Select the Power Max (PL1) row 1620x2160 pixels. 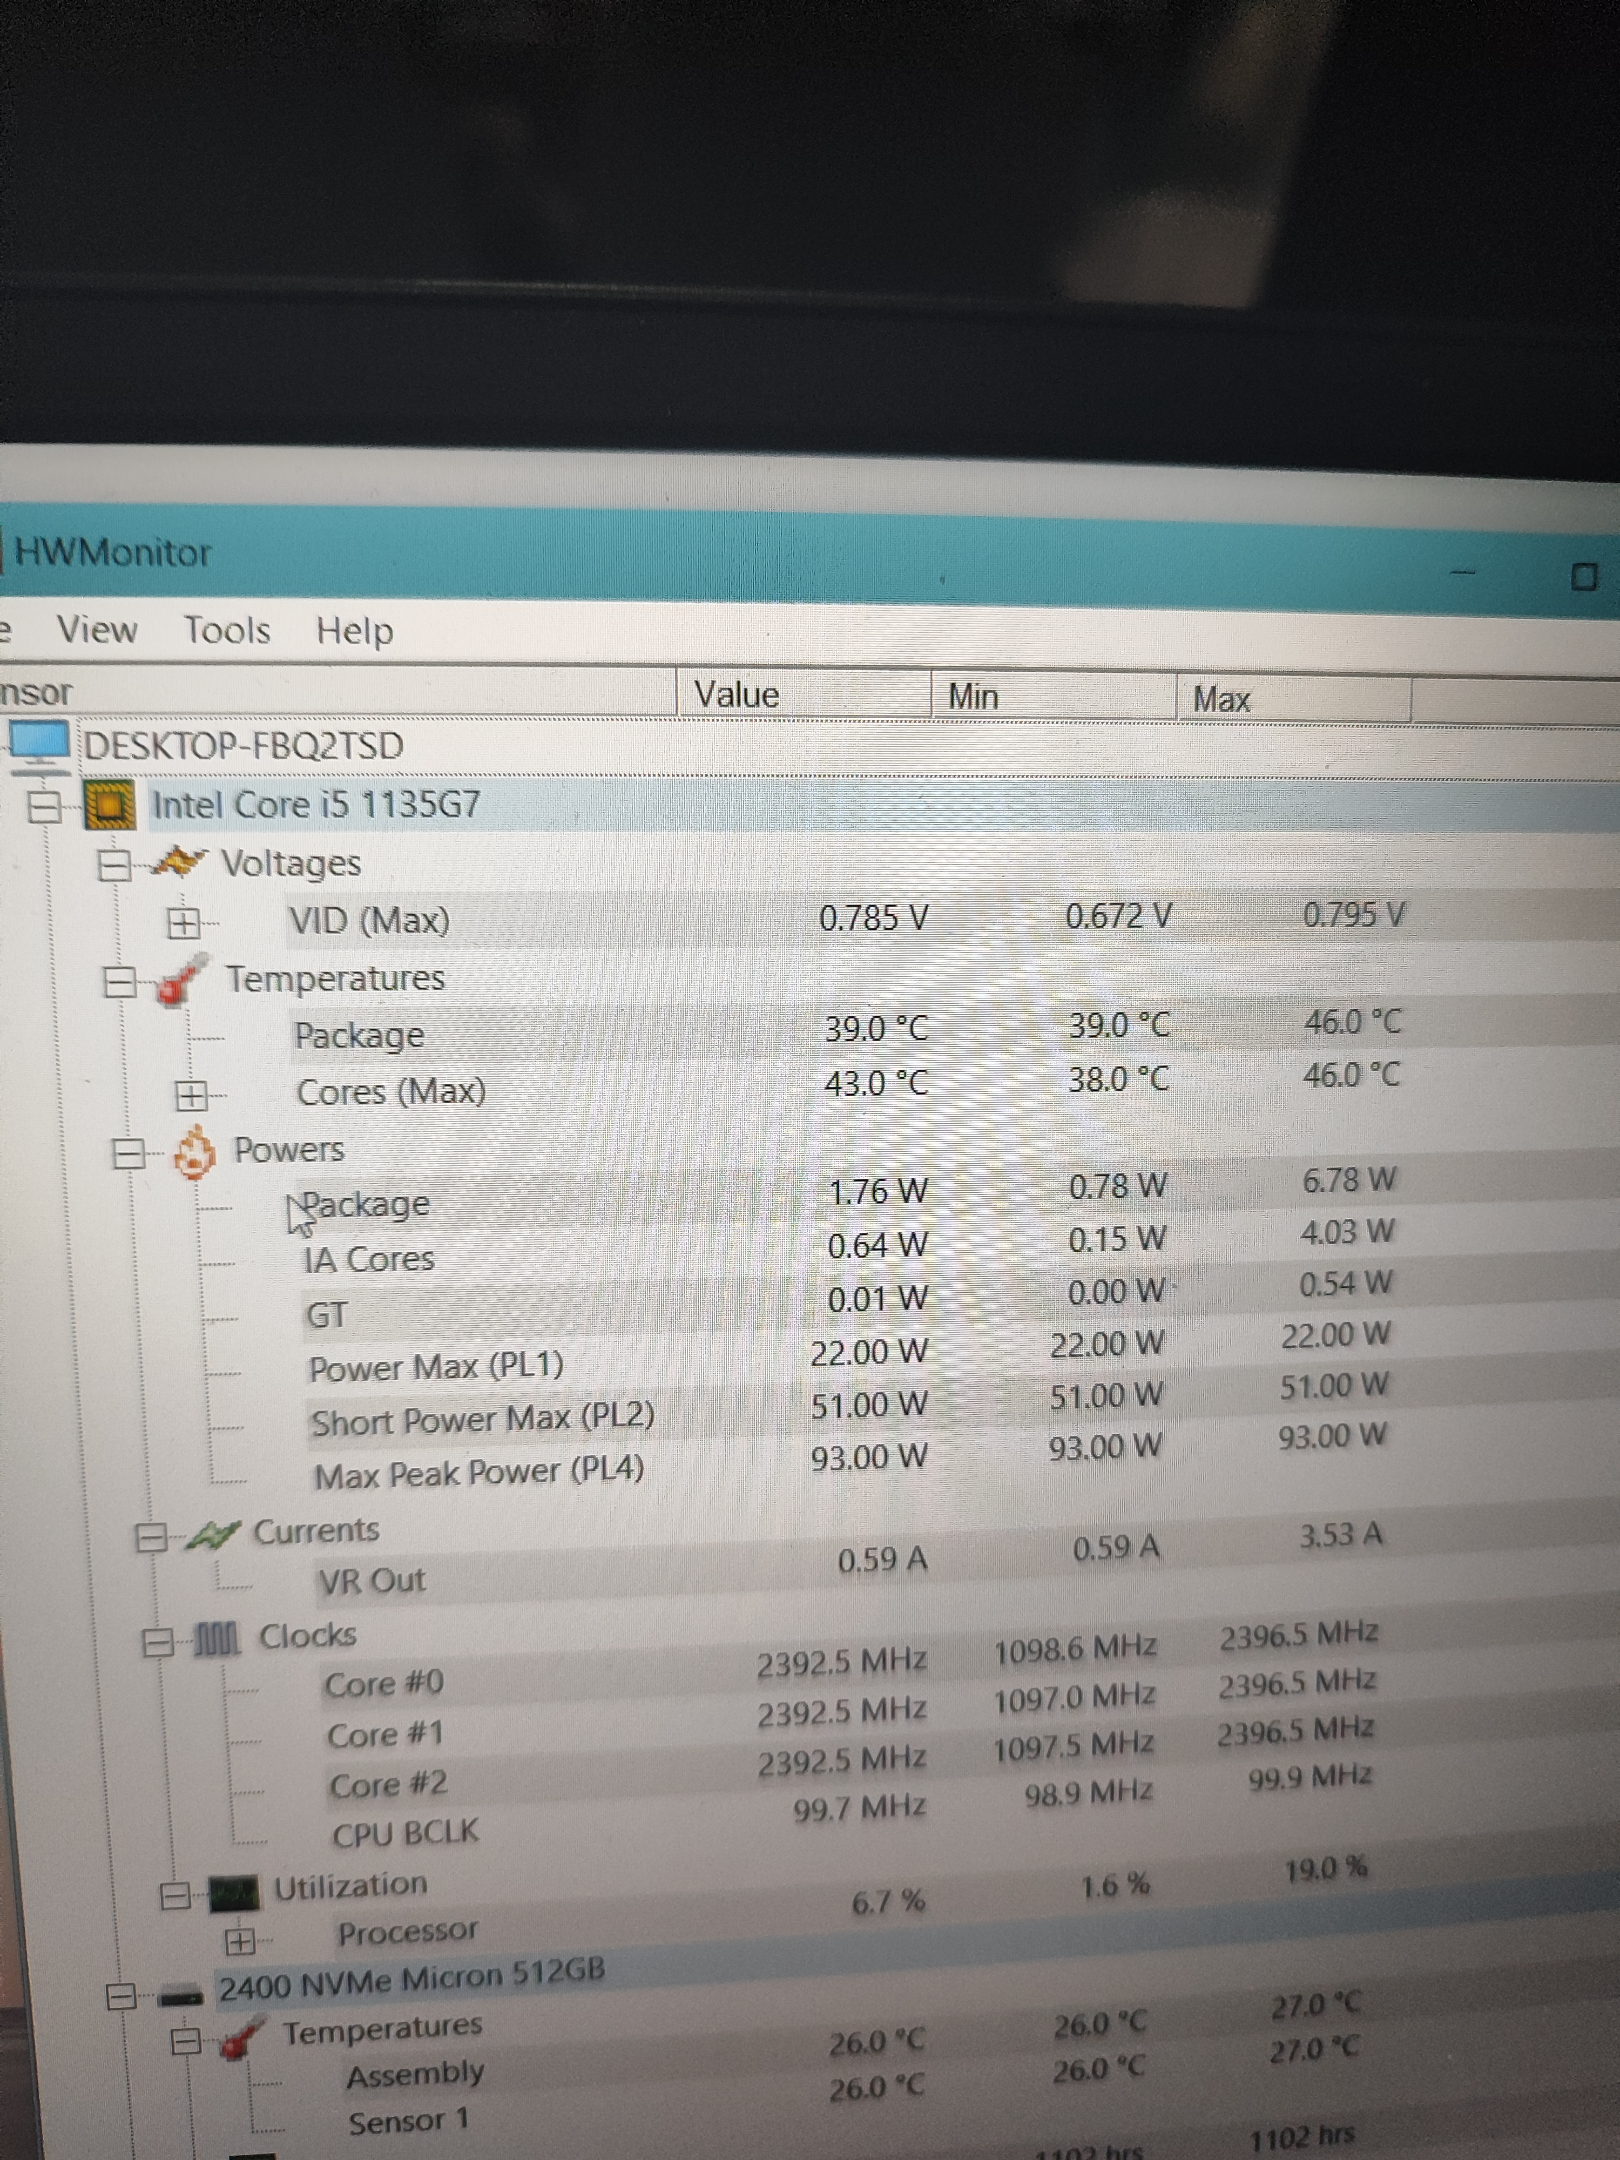click(436, 1367)
